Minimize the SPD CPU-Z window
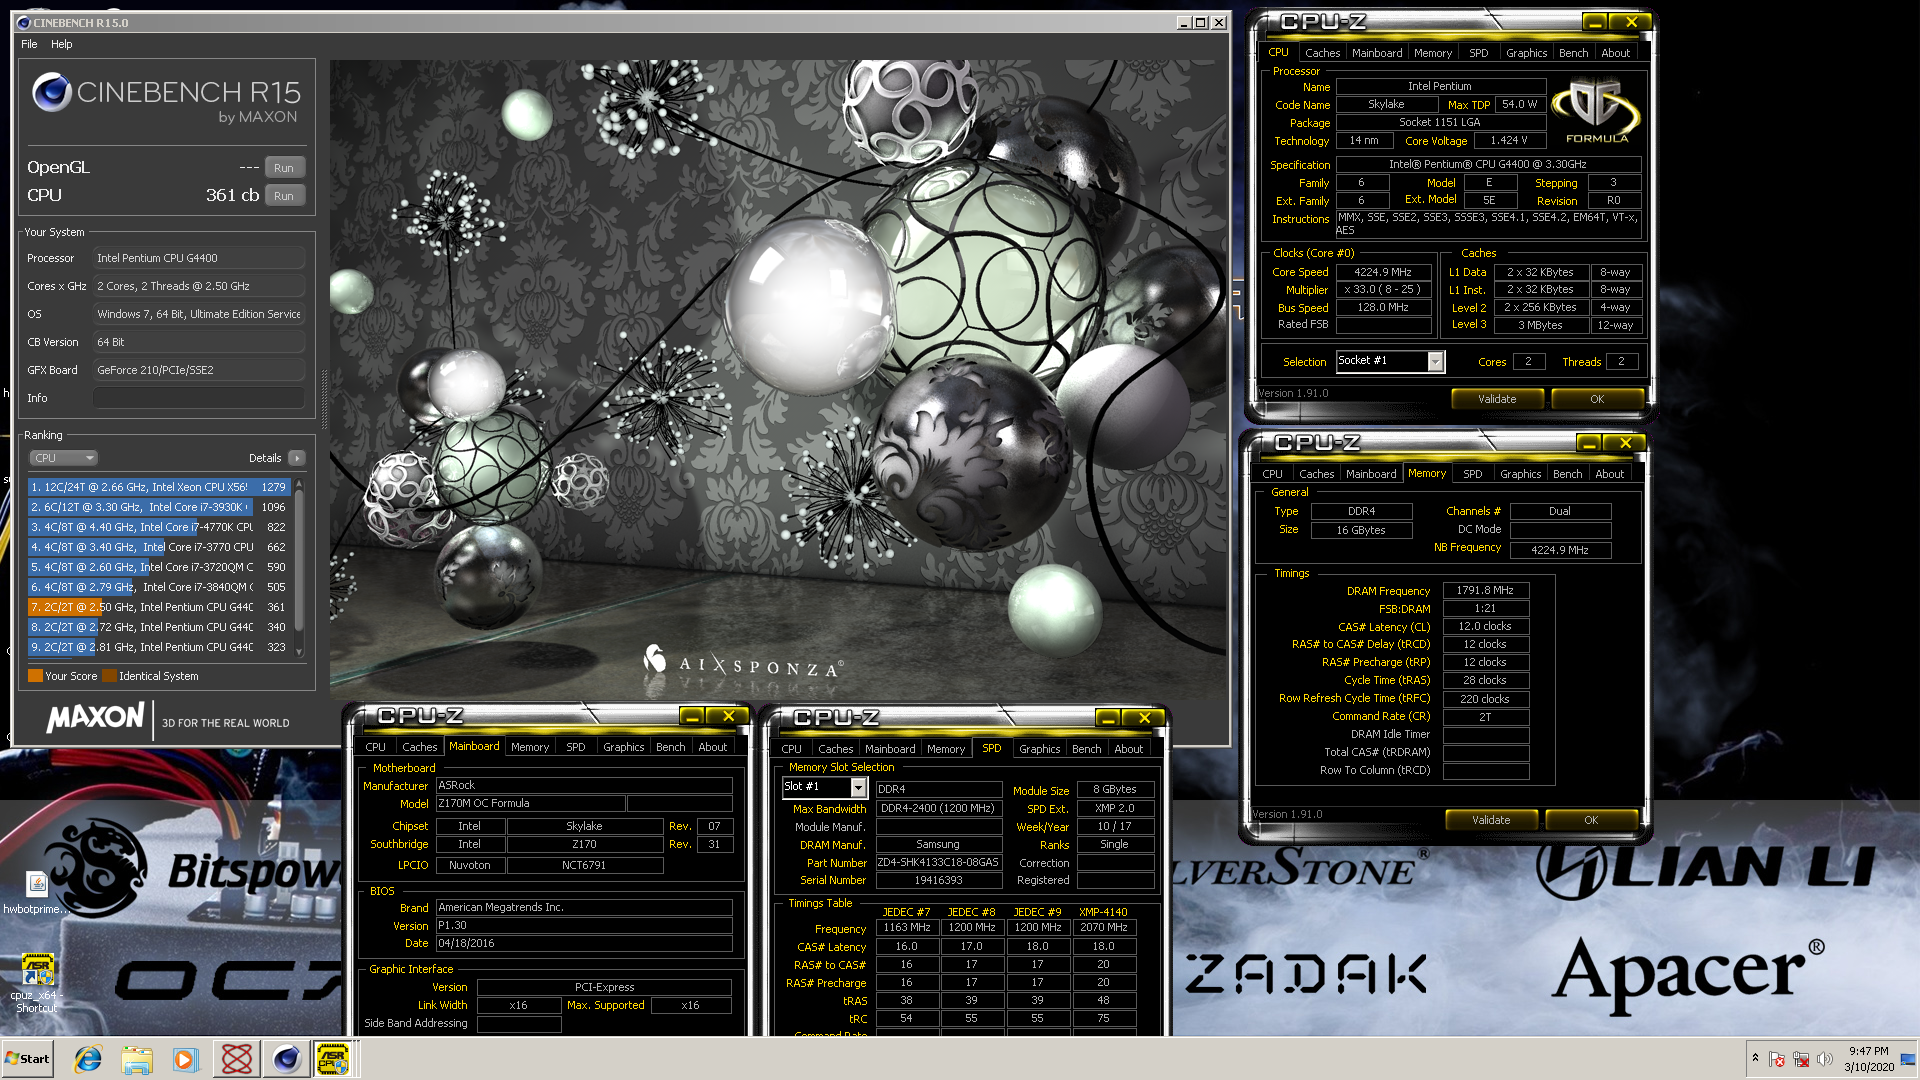 pyautogui.click(x=1107, y=718)
